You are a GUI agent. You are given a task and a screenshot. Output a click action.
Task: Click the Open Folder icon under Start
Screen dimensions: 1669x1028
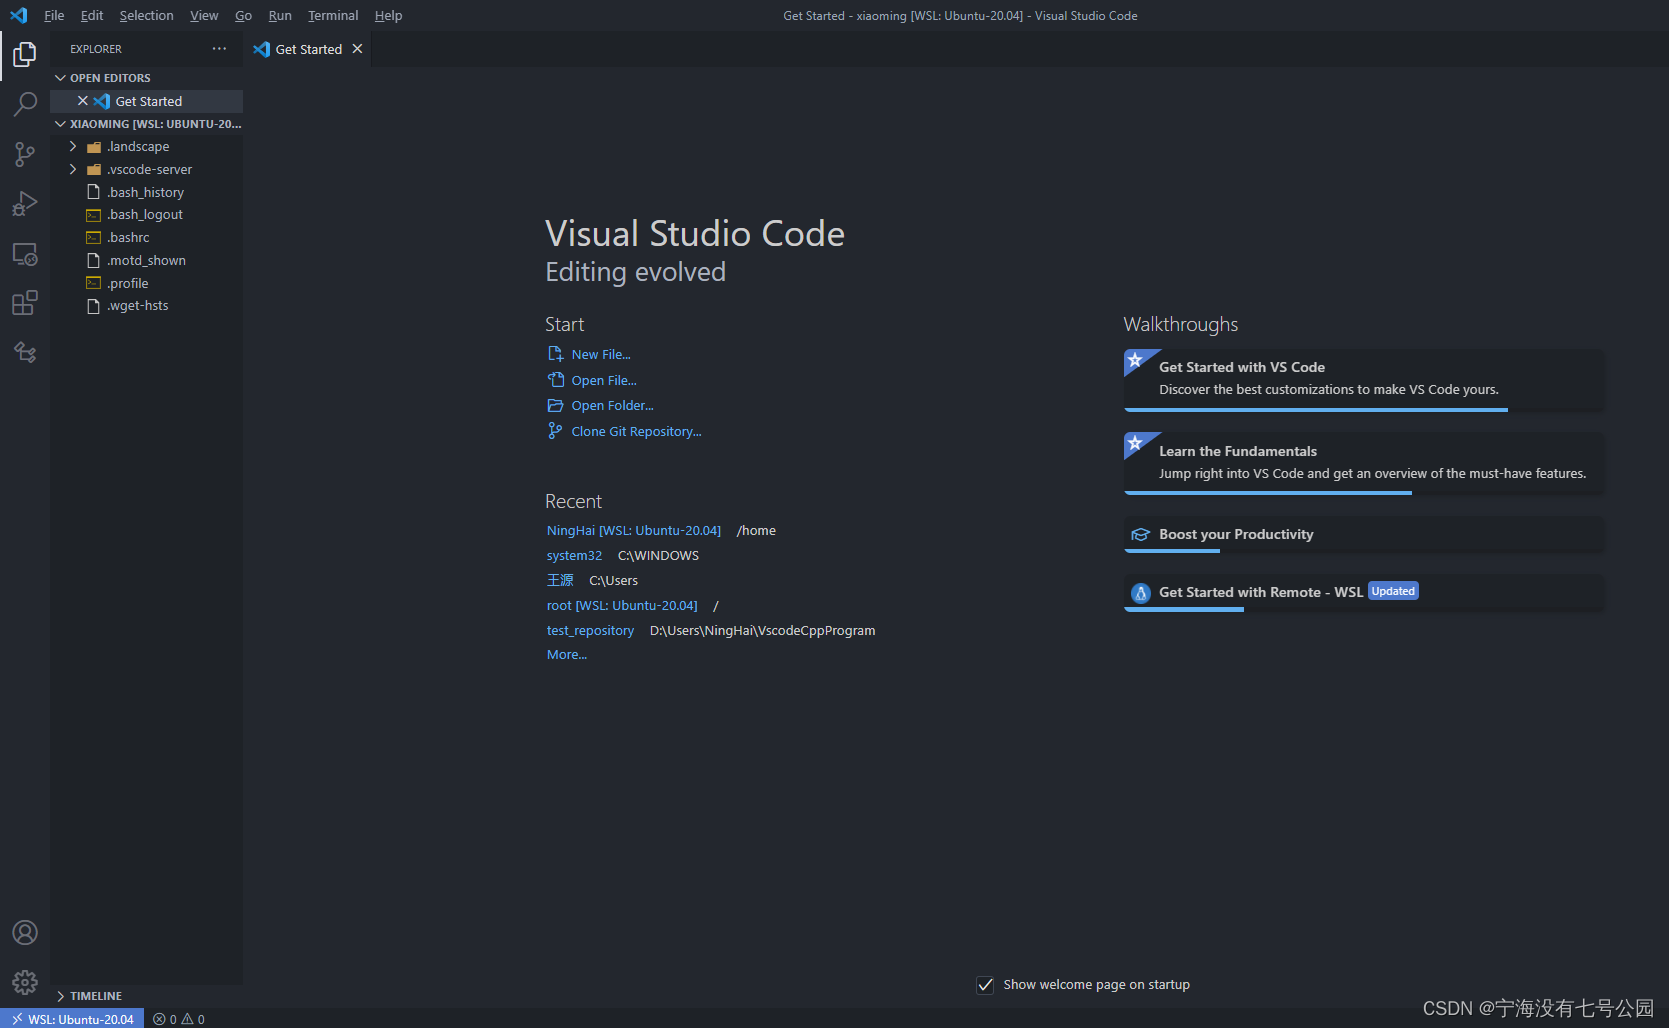(x=555, y=405)
